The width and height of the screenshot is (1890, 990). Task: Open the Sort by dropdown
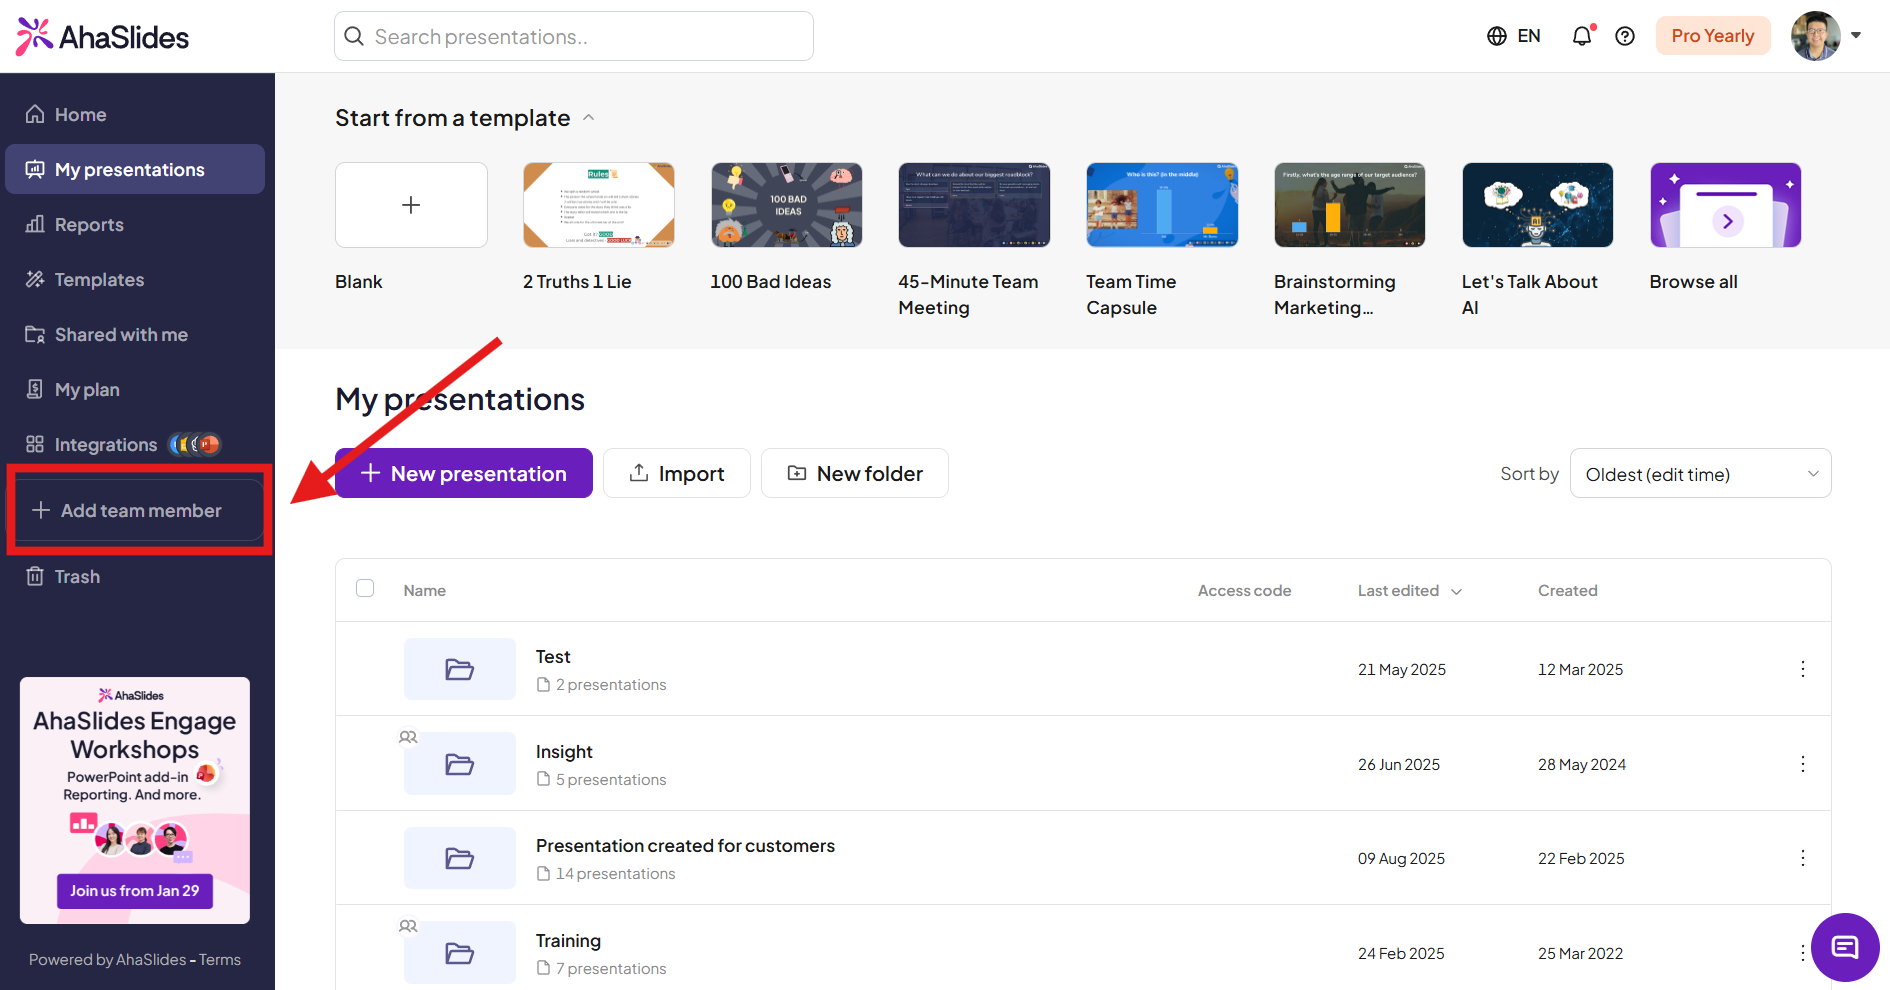click(x=1700, y=474)
